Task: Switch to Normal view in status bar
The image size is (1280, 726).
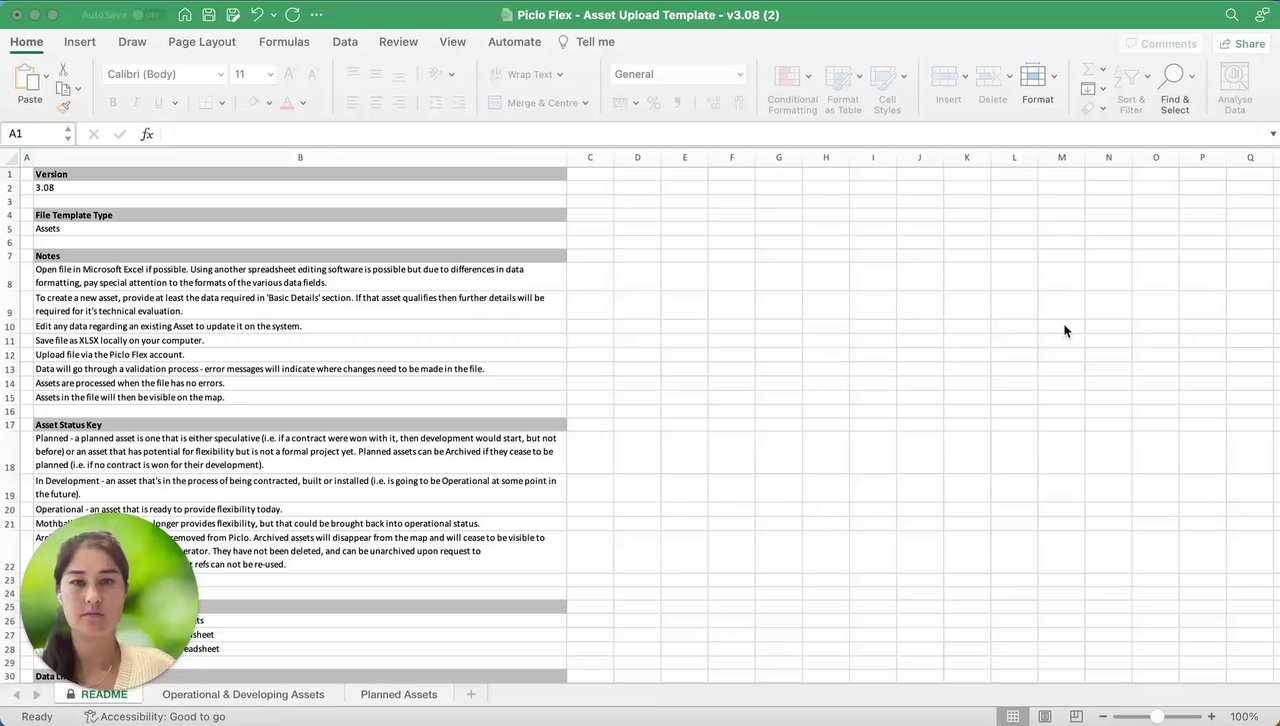Action: pyautogui.click(x=1013, y=716)
